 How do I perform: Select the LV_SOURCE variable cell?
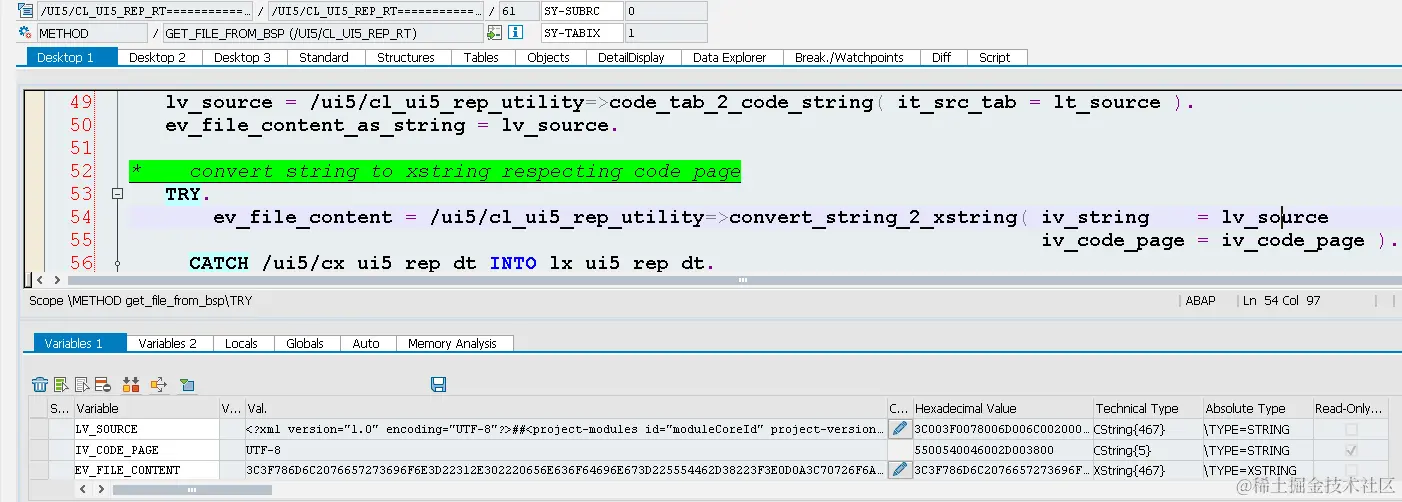coord(146,429)
